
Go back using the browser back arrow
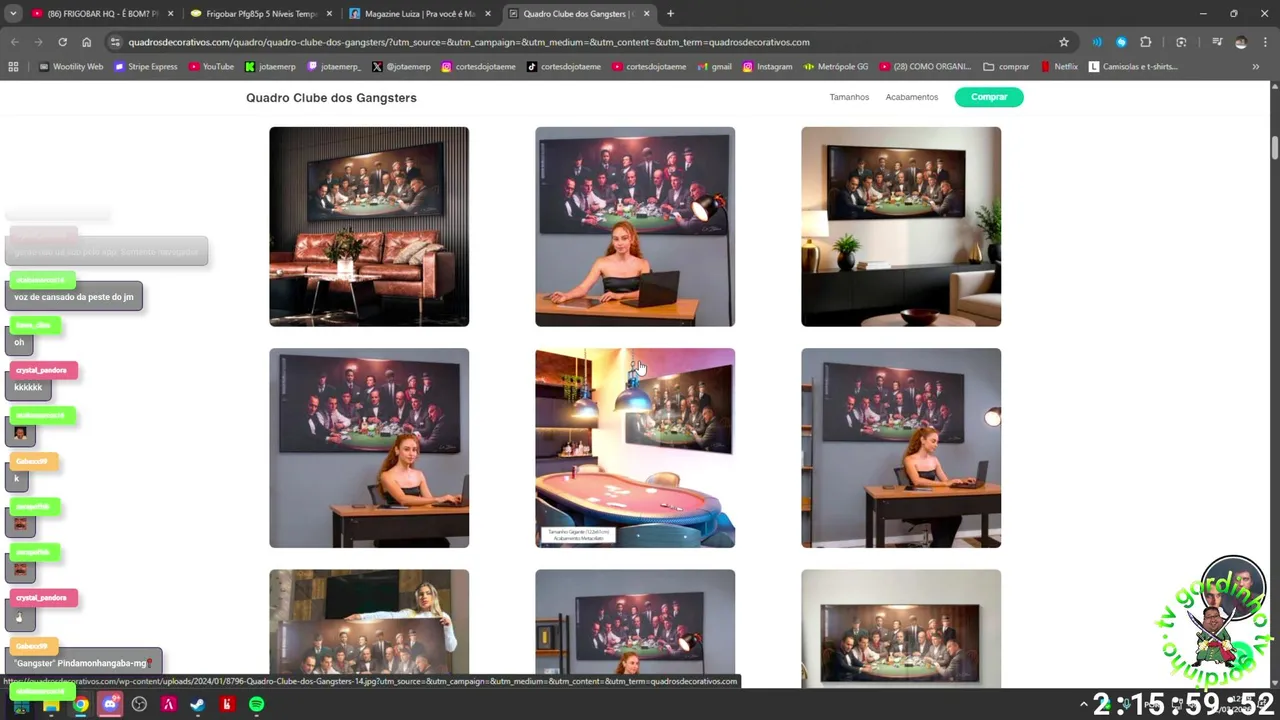[14, 42]
